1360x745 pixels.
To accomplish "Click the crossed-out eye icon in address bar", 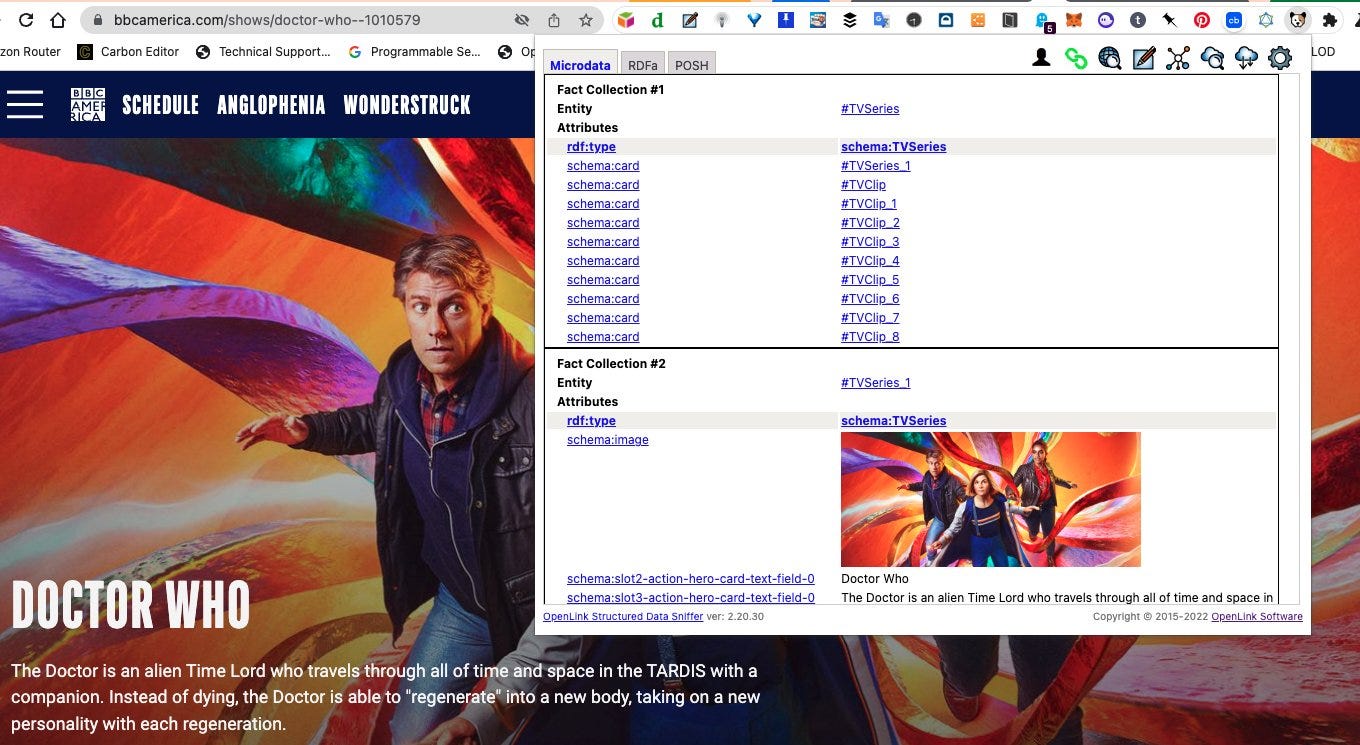I will pyautogui.click(x=521, y=20).
